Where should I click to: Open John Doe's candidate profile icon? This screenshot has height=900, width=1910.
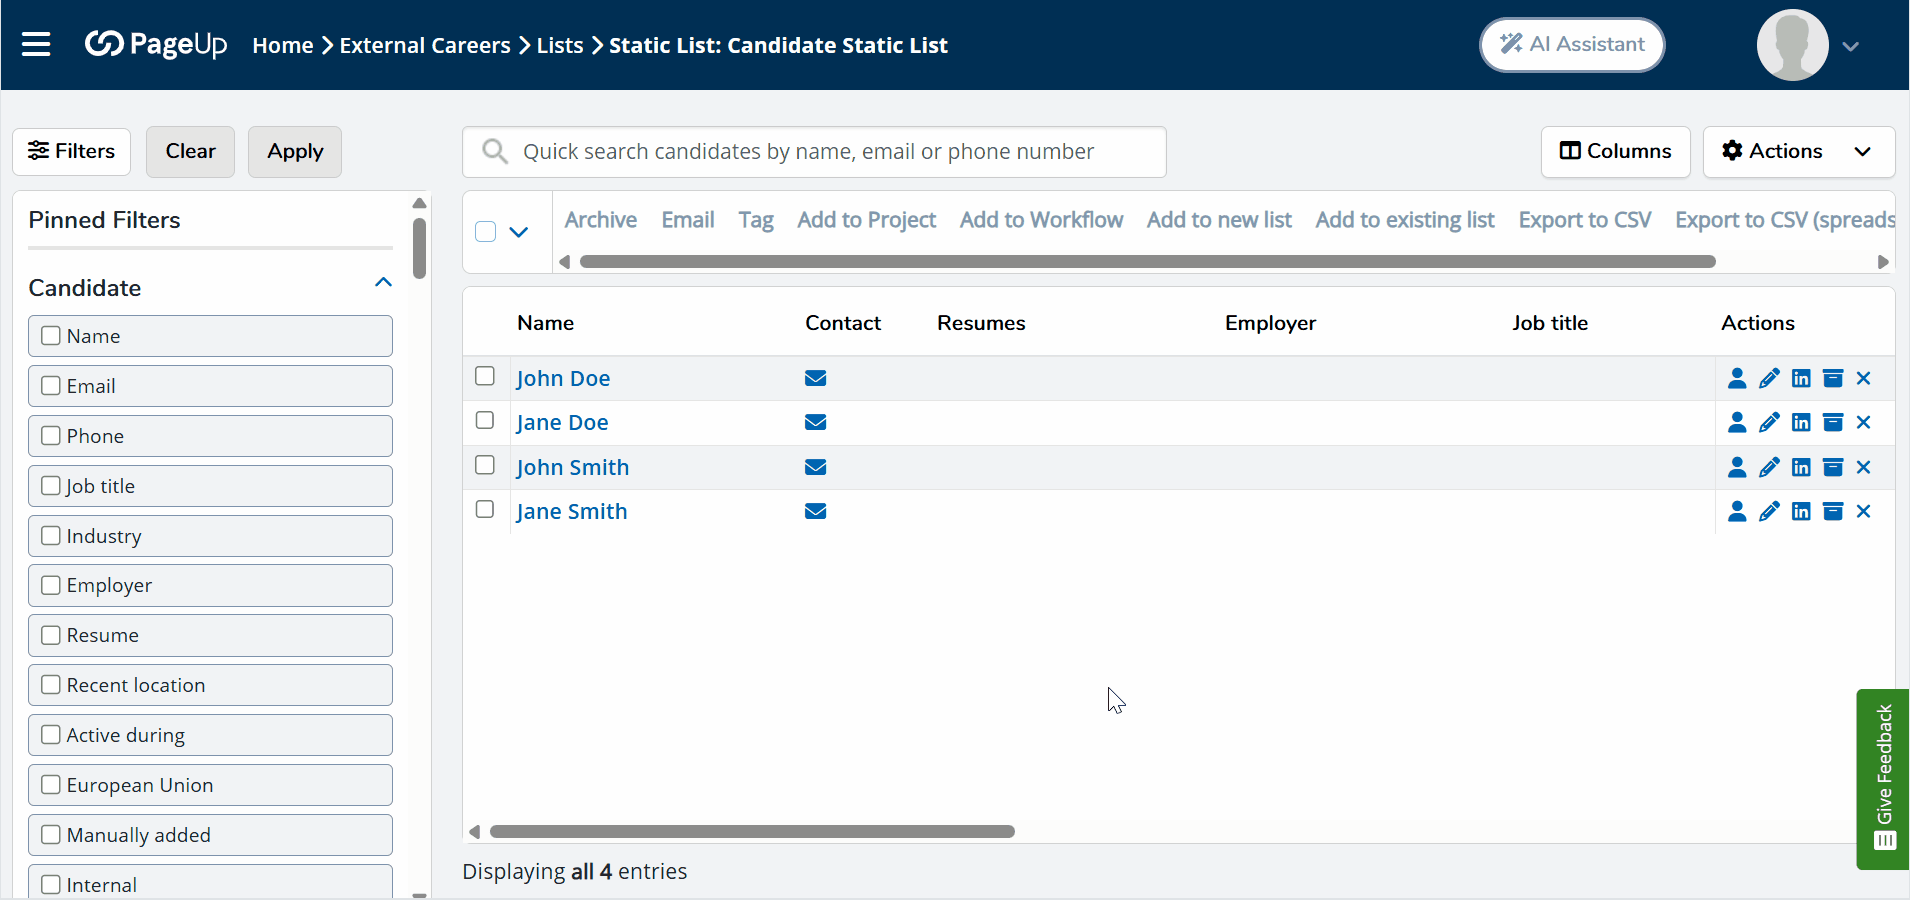tap(1737, 378)
